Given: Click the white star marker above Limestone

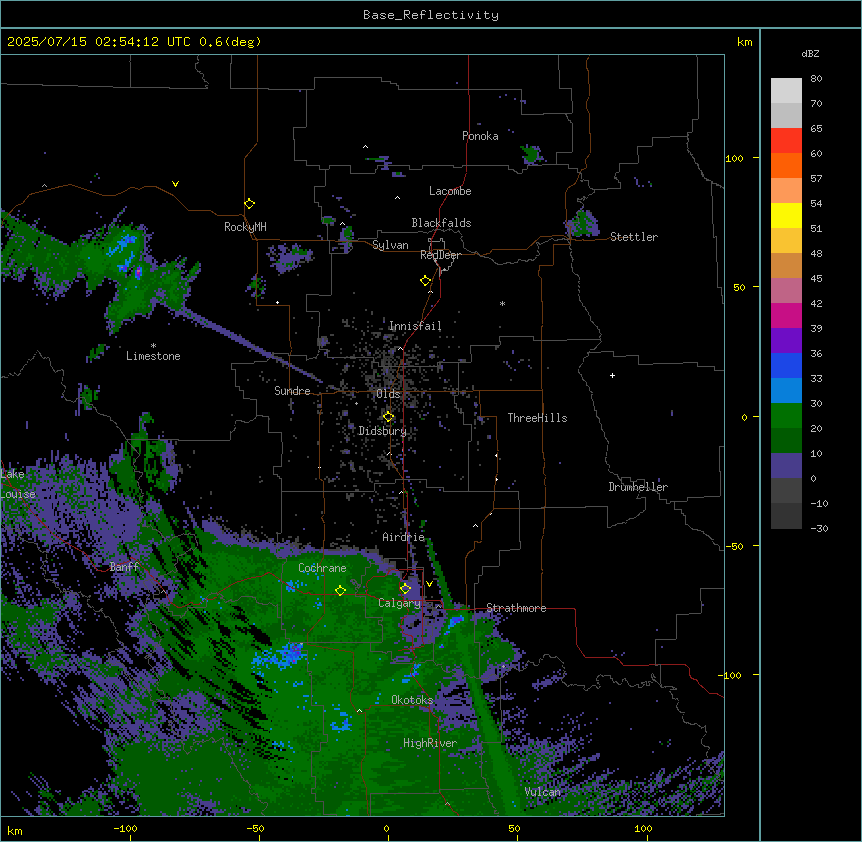Looking at the screenshot, I should 153,346.
